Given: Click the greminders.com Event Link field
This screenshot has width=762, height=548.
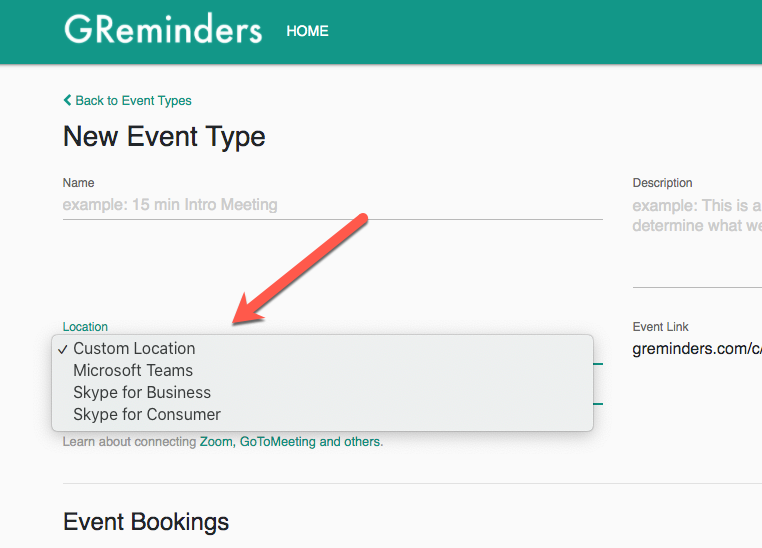Looking at the screenshot, I should pyautogui.click(x=697, y=349).
